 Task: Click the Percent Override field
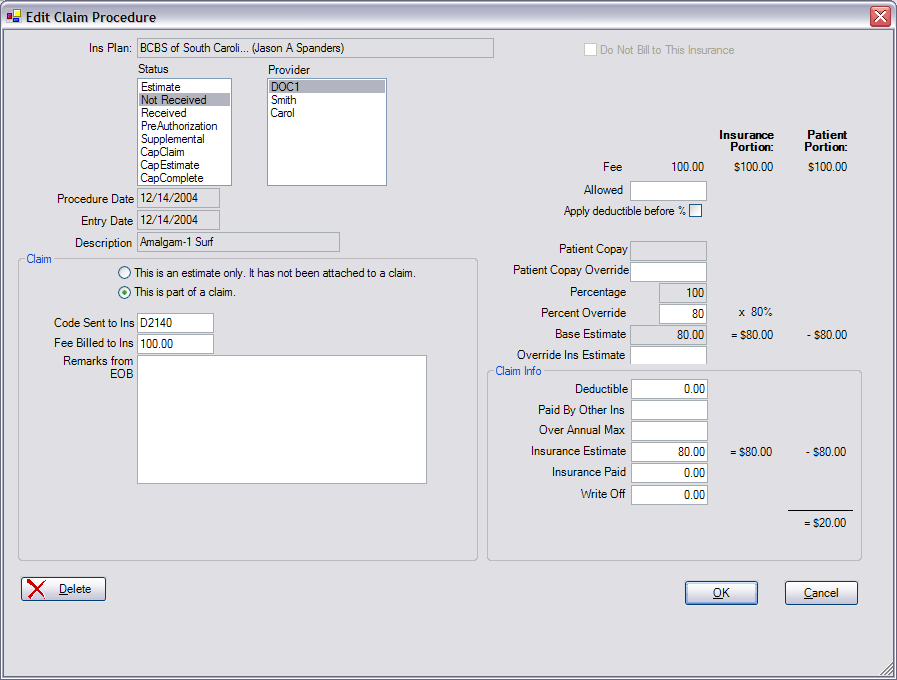coord(668,314)
